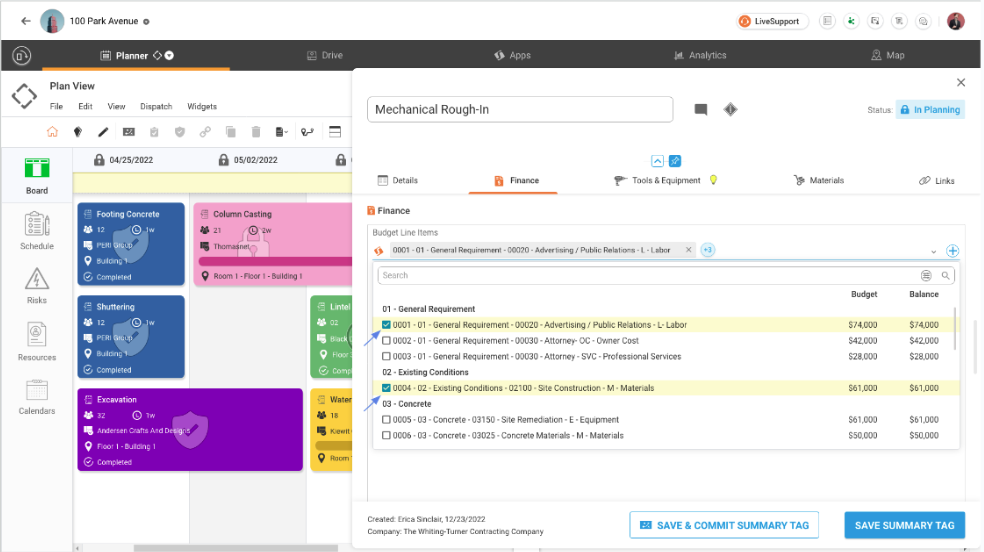Viewport: 984px width, 552px height.
Task: Switch to the Details tab
Action: [x=398, y=180]
